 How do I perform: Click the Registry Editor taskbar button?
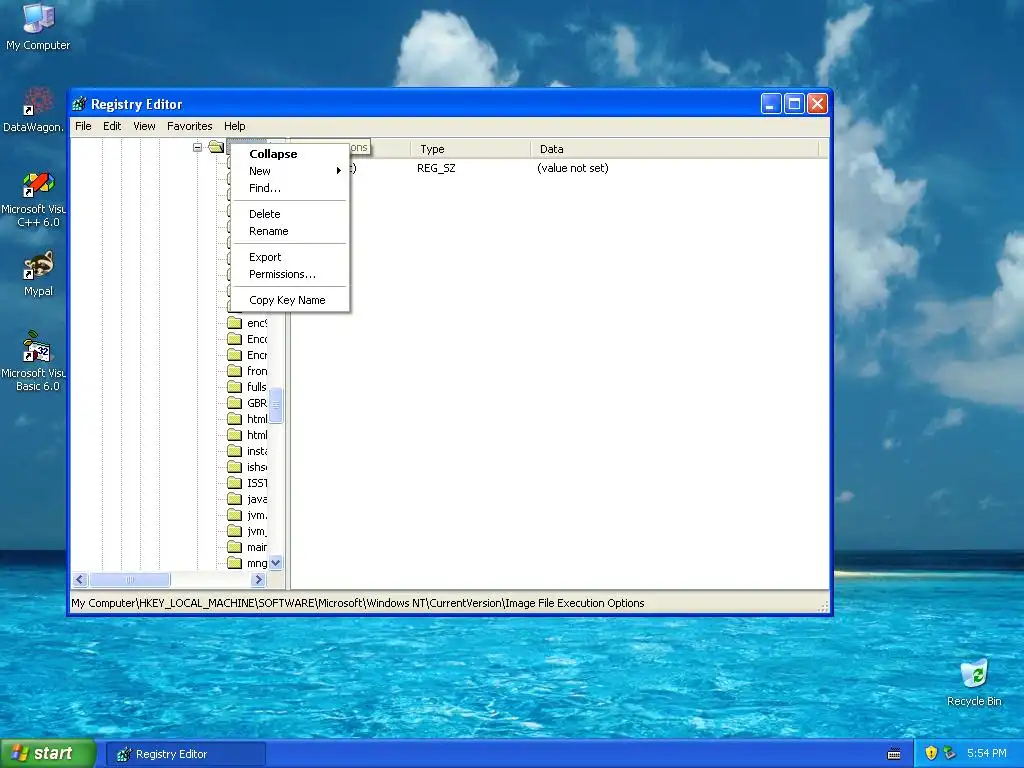pos(185,754)
